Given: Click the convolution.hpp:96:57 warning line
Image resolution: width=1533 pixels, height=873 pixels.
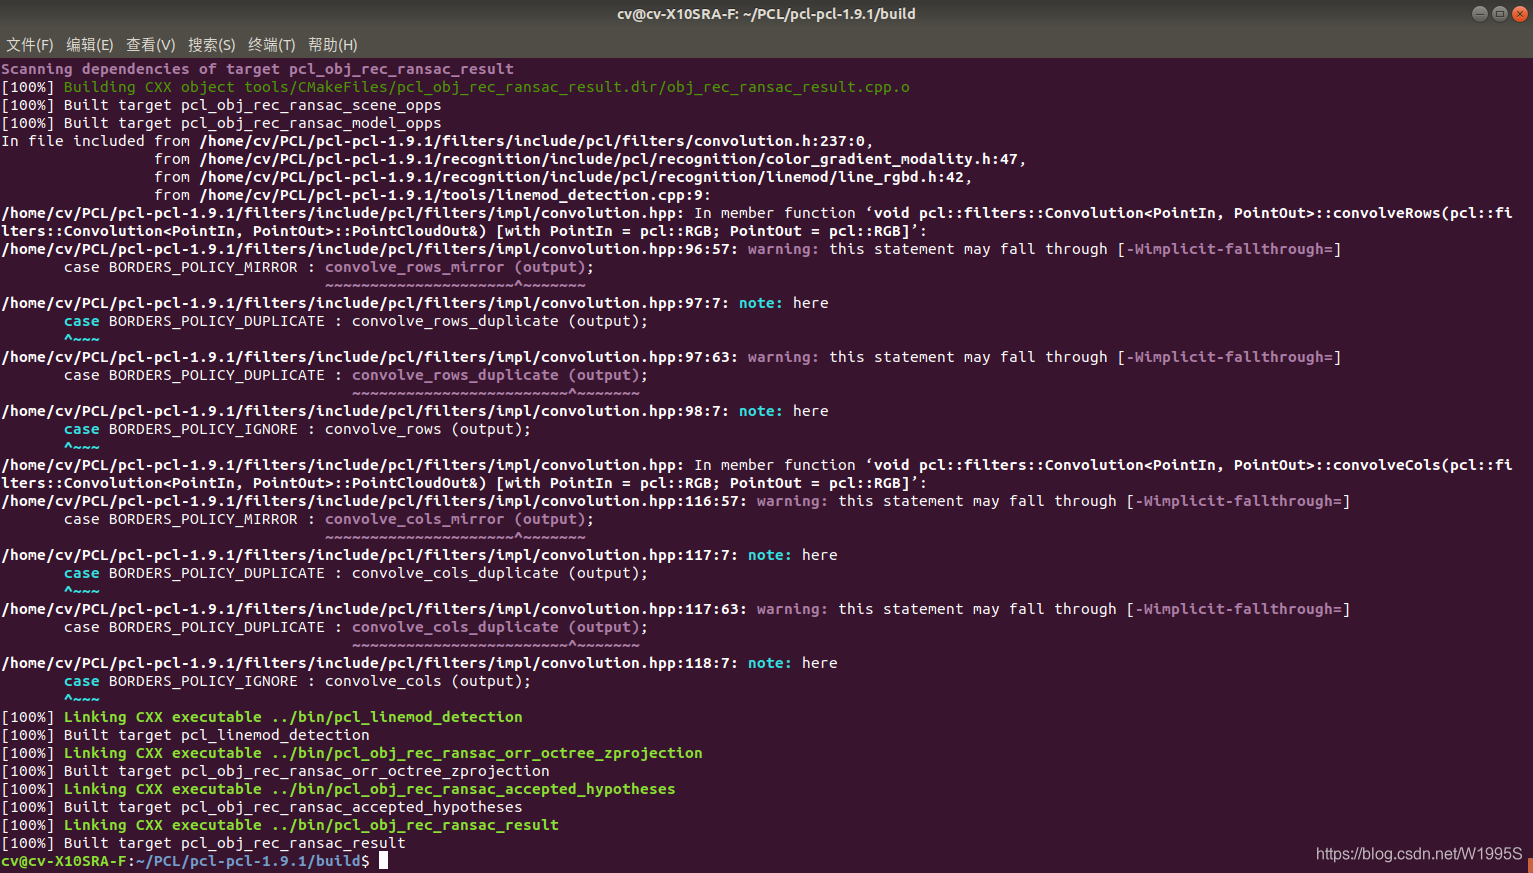Looking at the screenshot, I should [671, 249].
